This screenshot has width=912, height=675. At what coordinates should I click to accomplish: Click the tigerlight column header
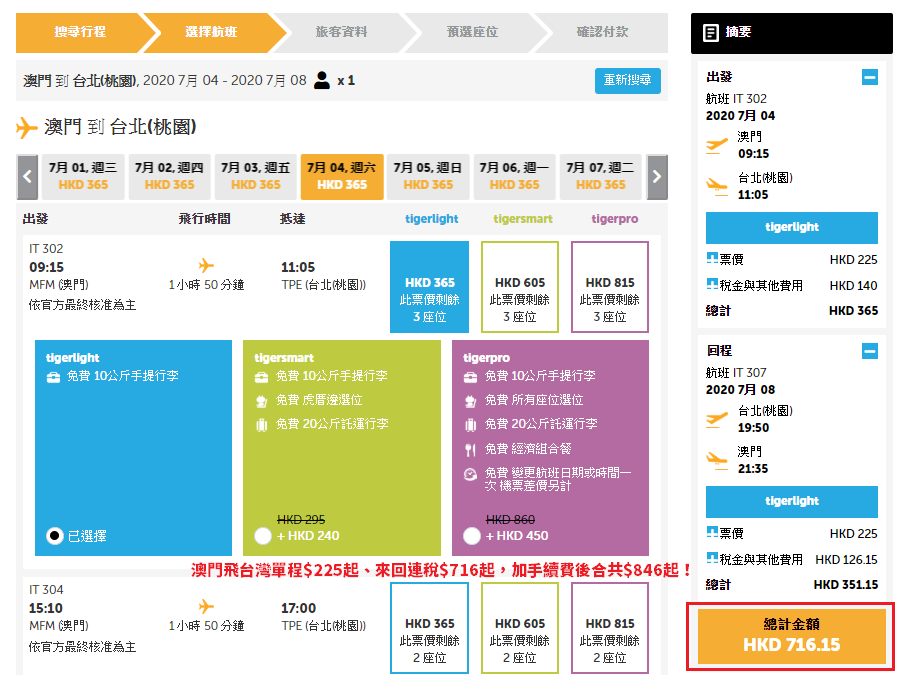point(432,219)
